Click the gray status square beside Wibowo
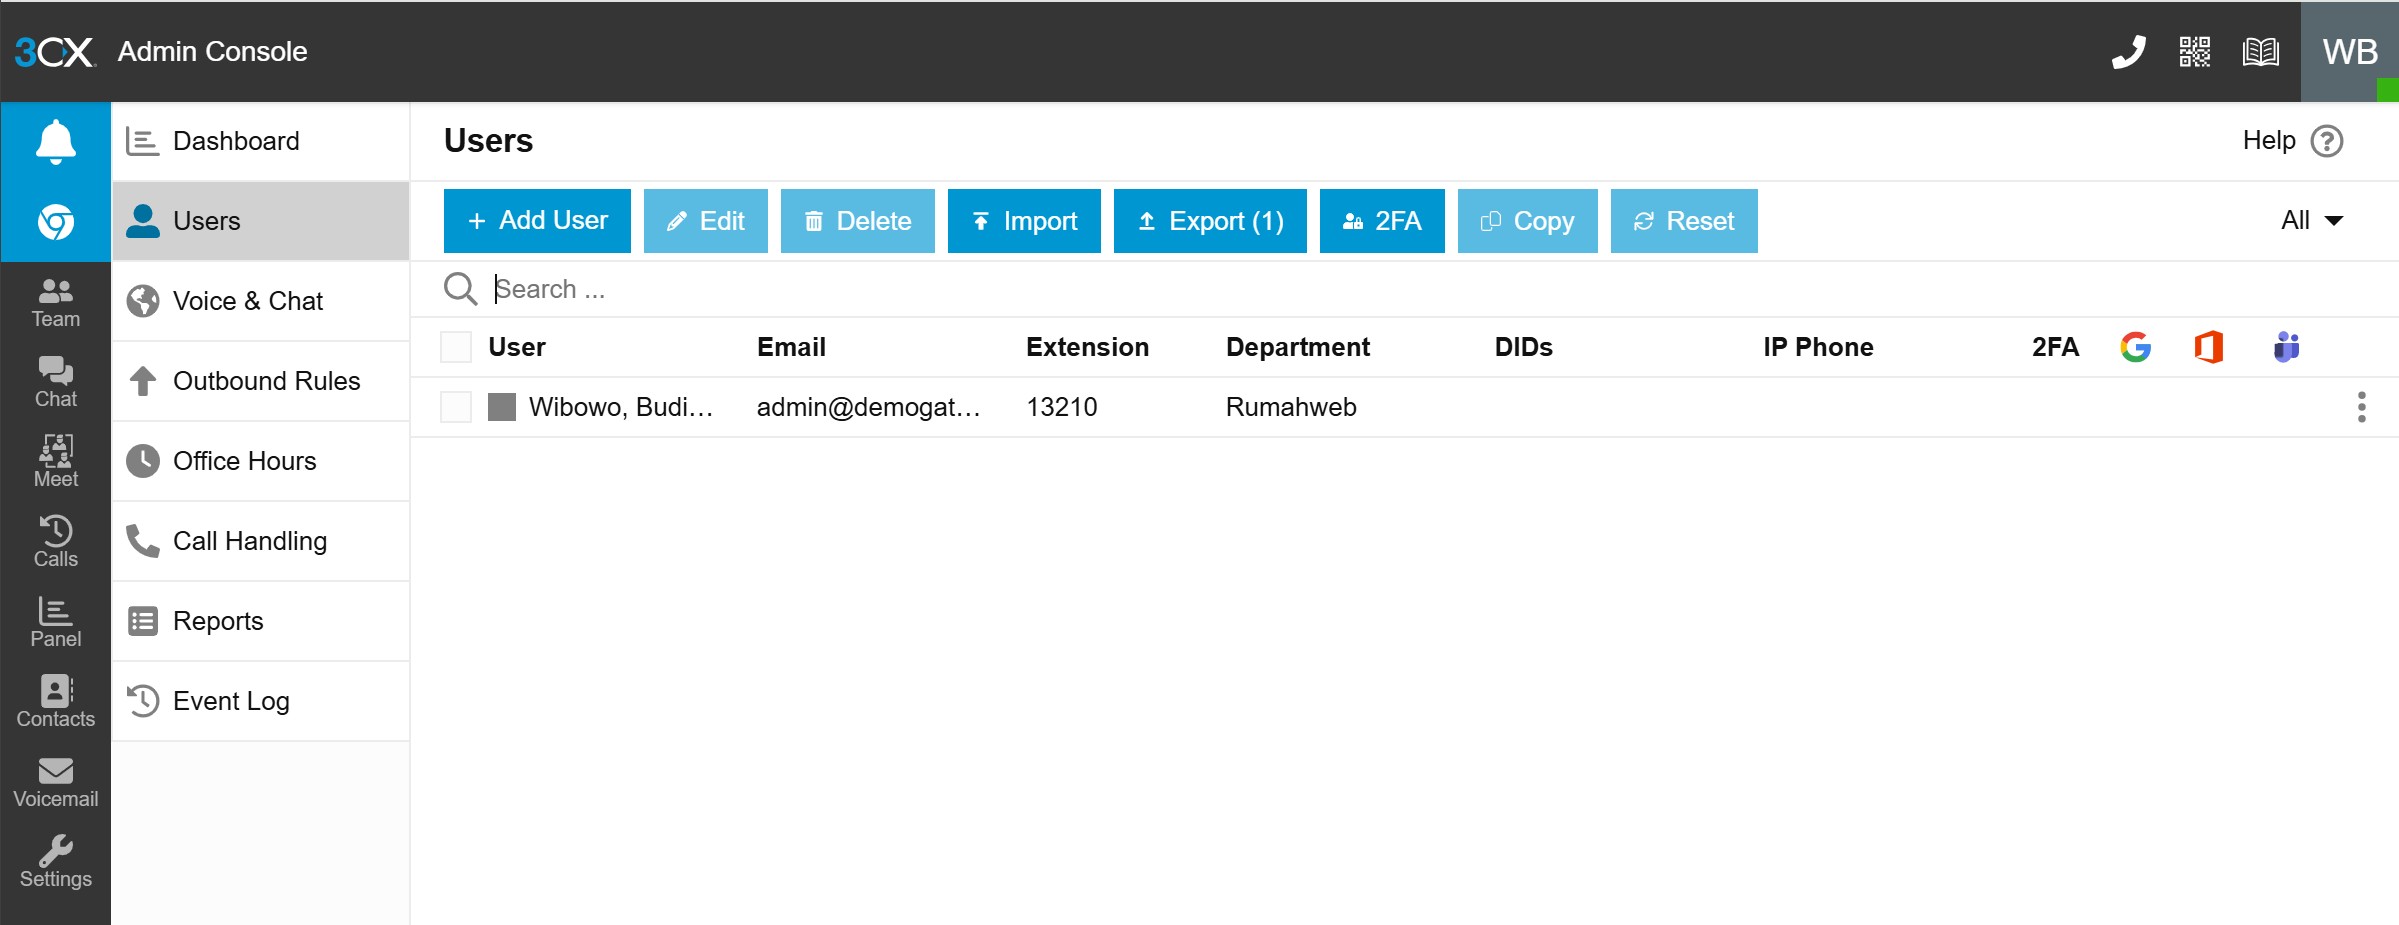Screen dimensions: 2399x925 click(x=502, y=407)
